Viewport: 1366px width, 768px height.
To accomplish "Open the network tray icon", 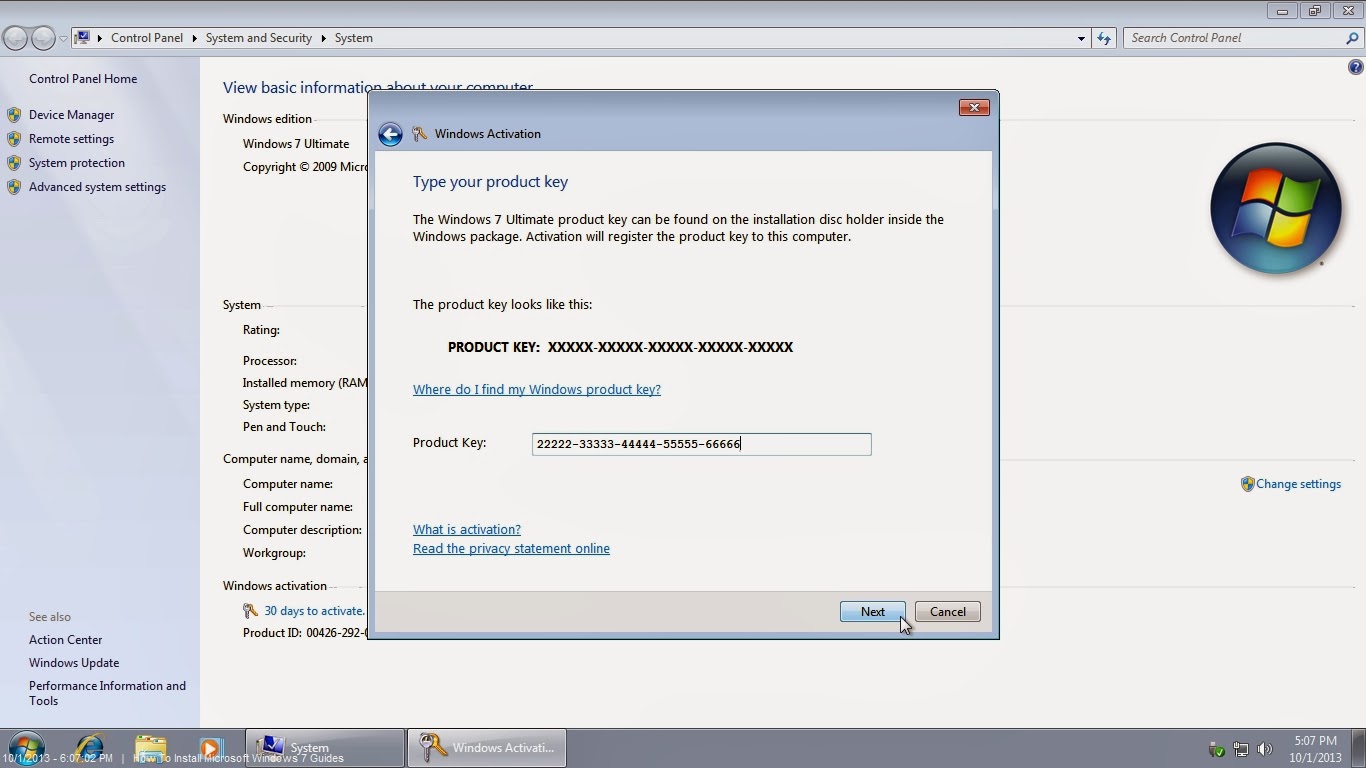I will (x=1241, y=749).
